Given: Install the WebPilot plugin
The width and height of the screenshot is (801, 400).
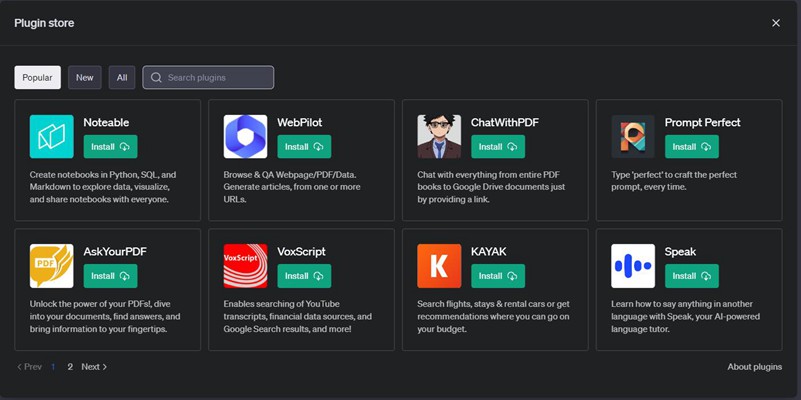Looking at the screenshot, I should click(x=304, y=147).
